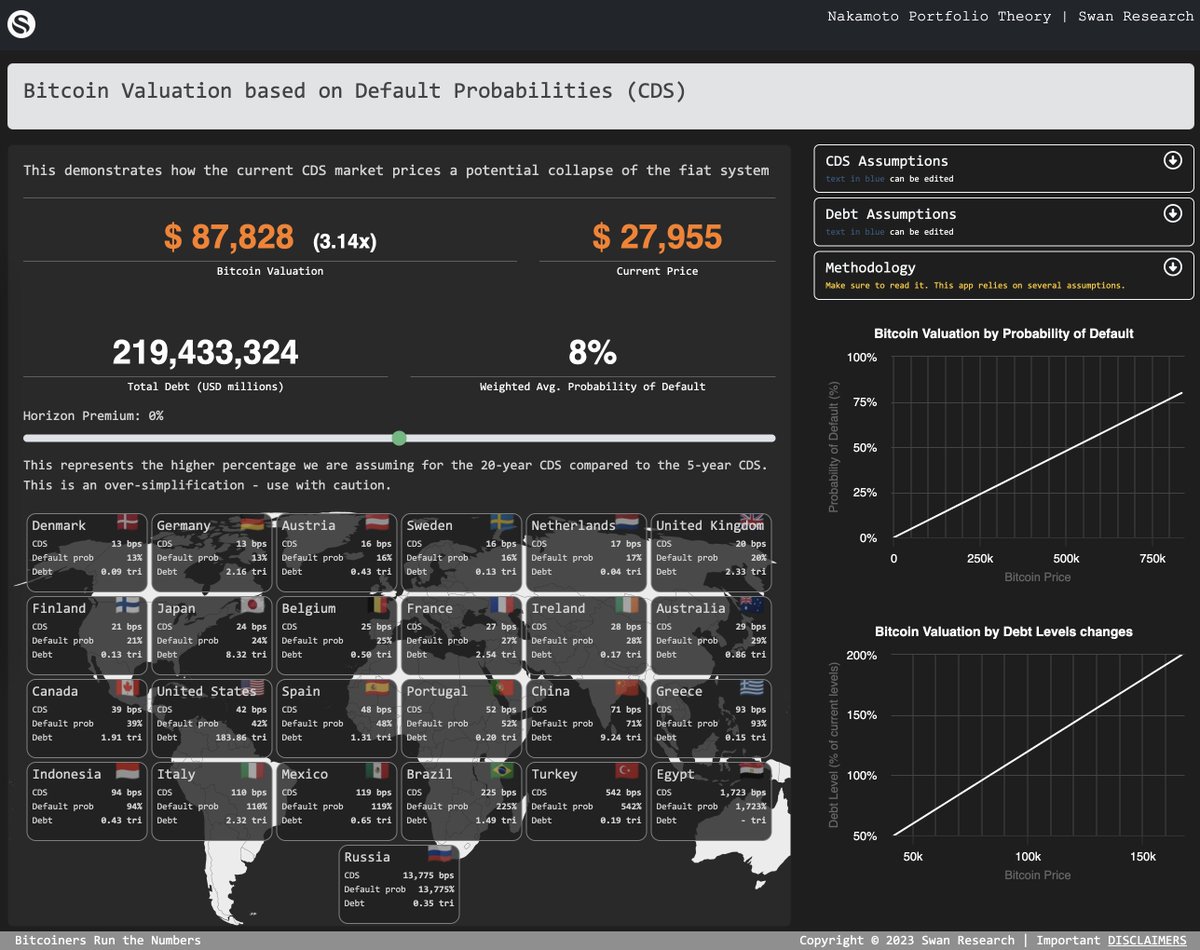Click the Greece flag icon

[x=753, y=688]
